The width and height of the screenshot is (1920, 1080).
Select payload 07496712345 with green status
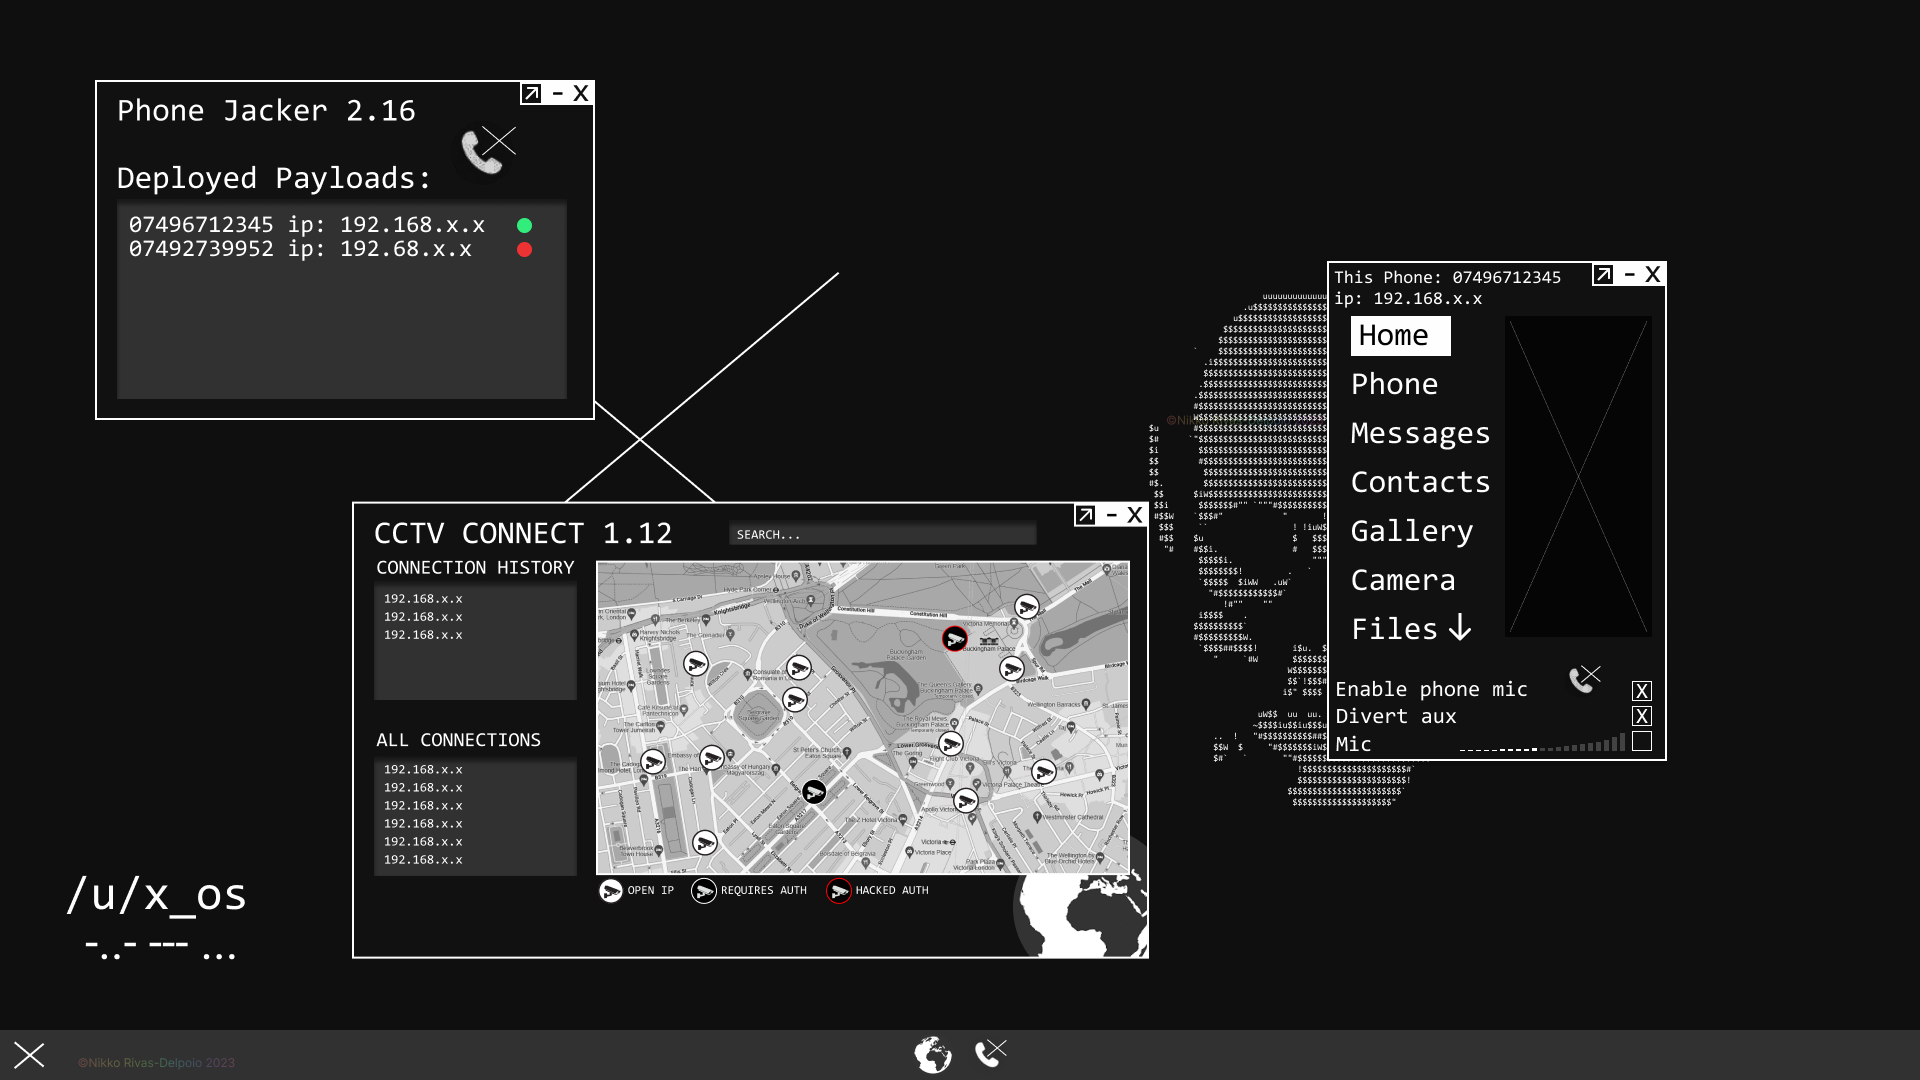(306, 225)
